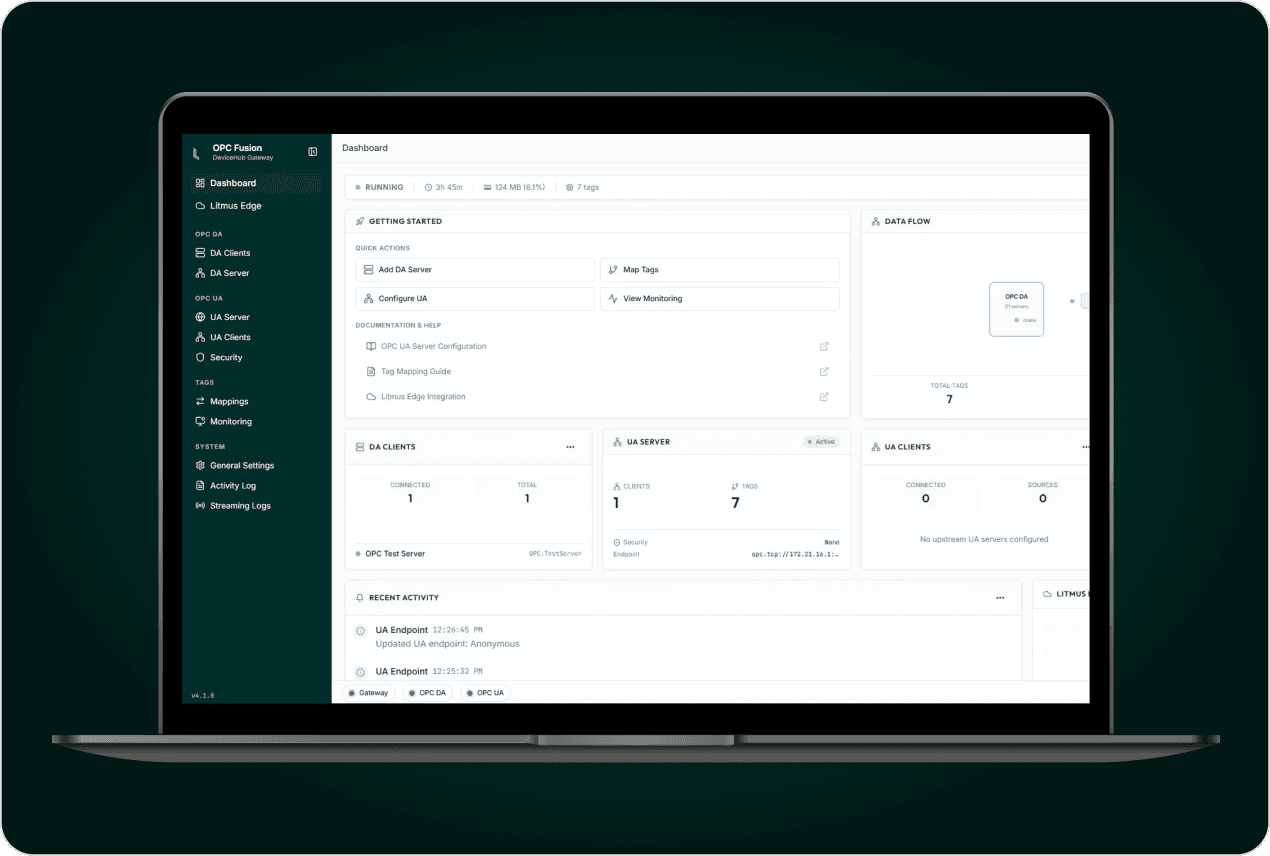The width and height of the screenshot is (1270, 856).
Task: Open the Recent Activity three-dot menu
Action: coord(1000,598)
